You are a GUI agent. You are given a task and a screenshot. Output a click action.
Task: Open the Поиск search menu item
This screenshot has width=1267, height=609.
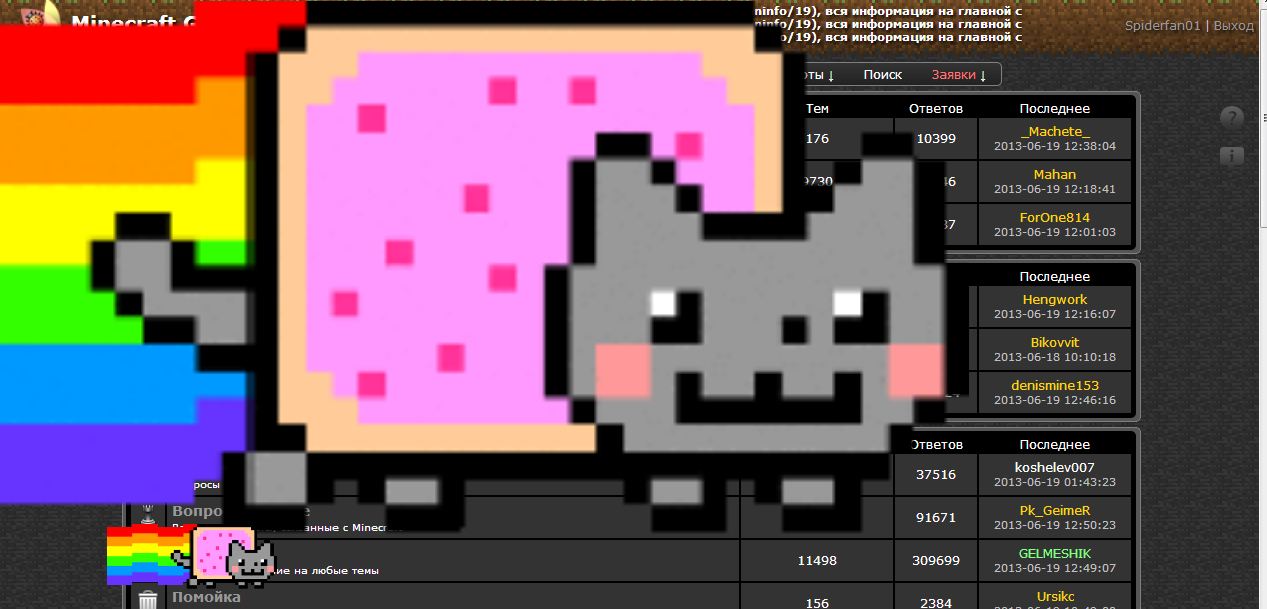point(883,75)
